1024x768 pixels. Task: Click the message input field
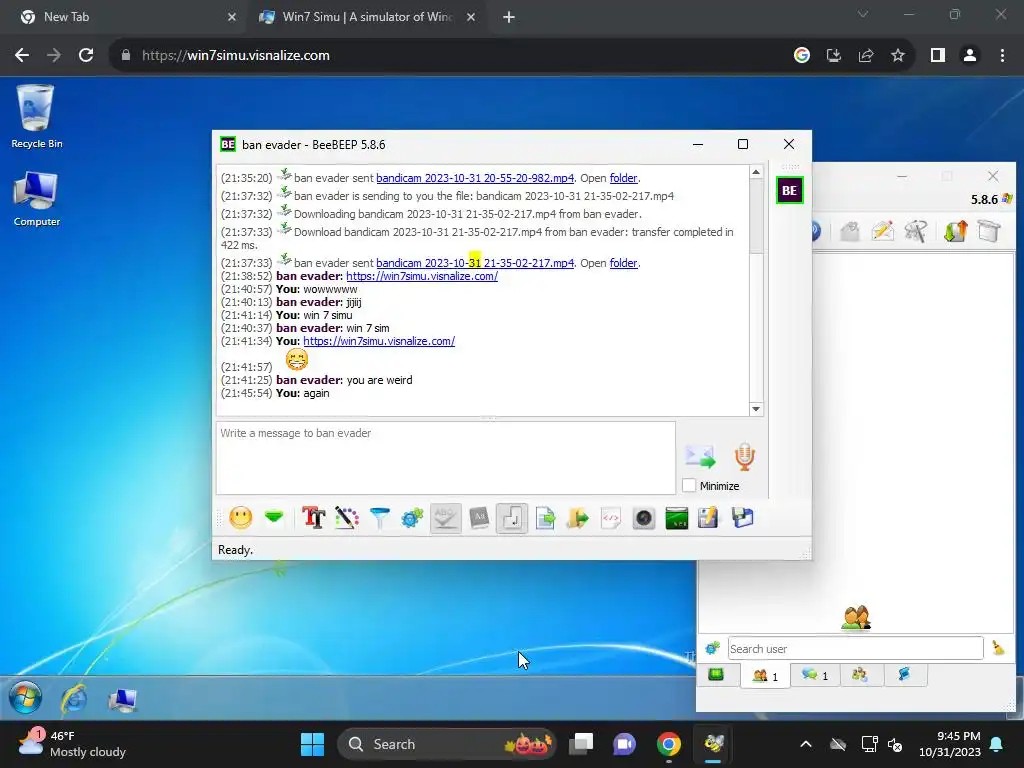click(x=445, y=458)
